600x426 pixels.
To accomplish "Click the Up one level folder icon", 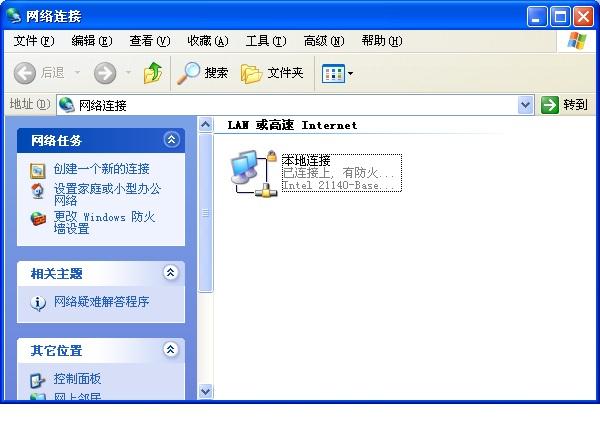I will [x=153, y=73].
